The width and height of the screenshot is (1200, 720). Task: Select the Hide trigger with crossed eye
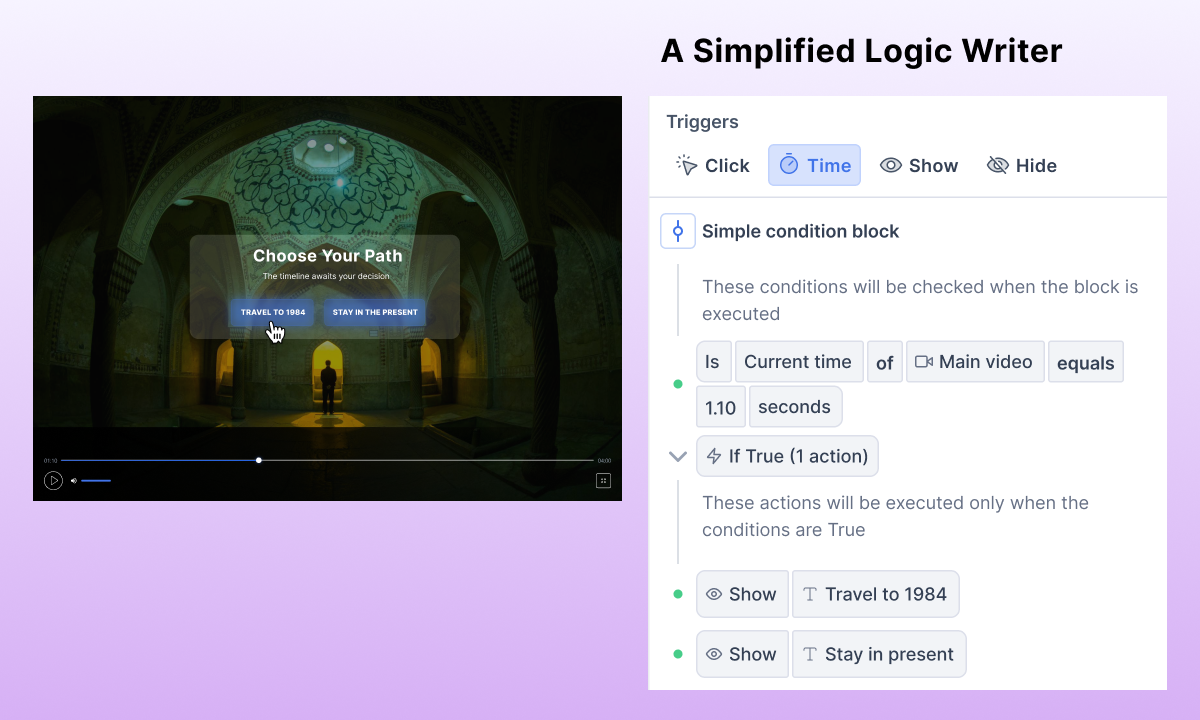1022,166
